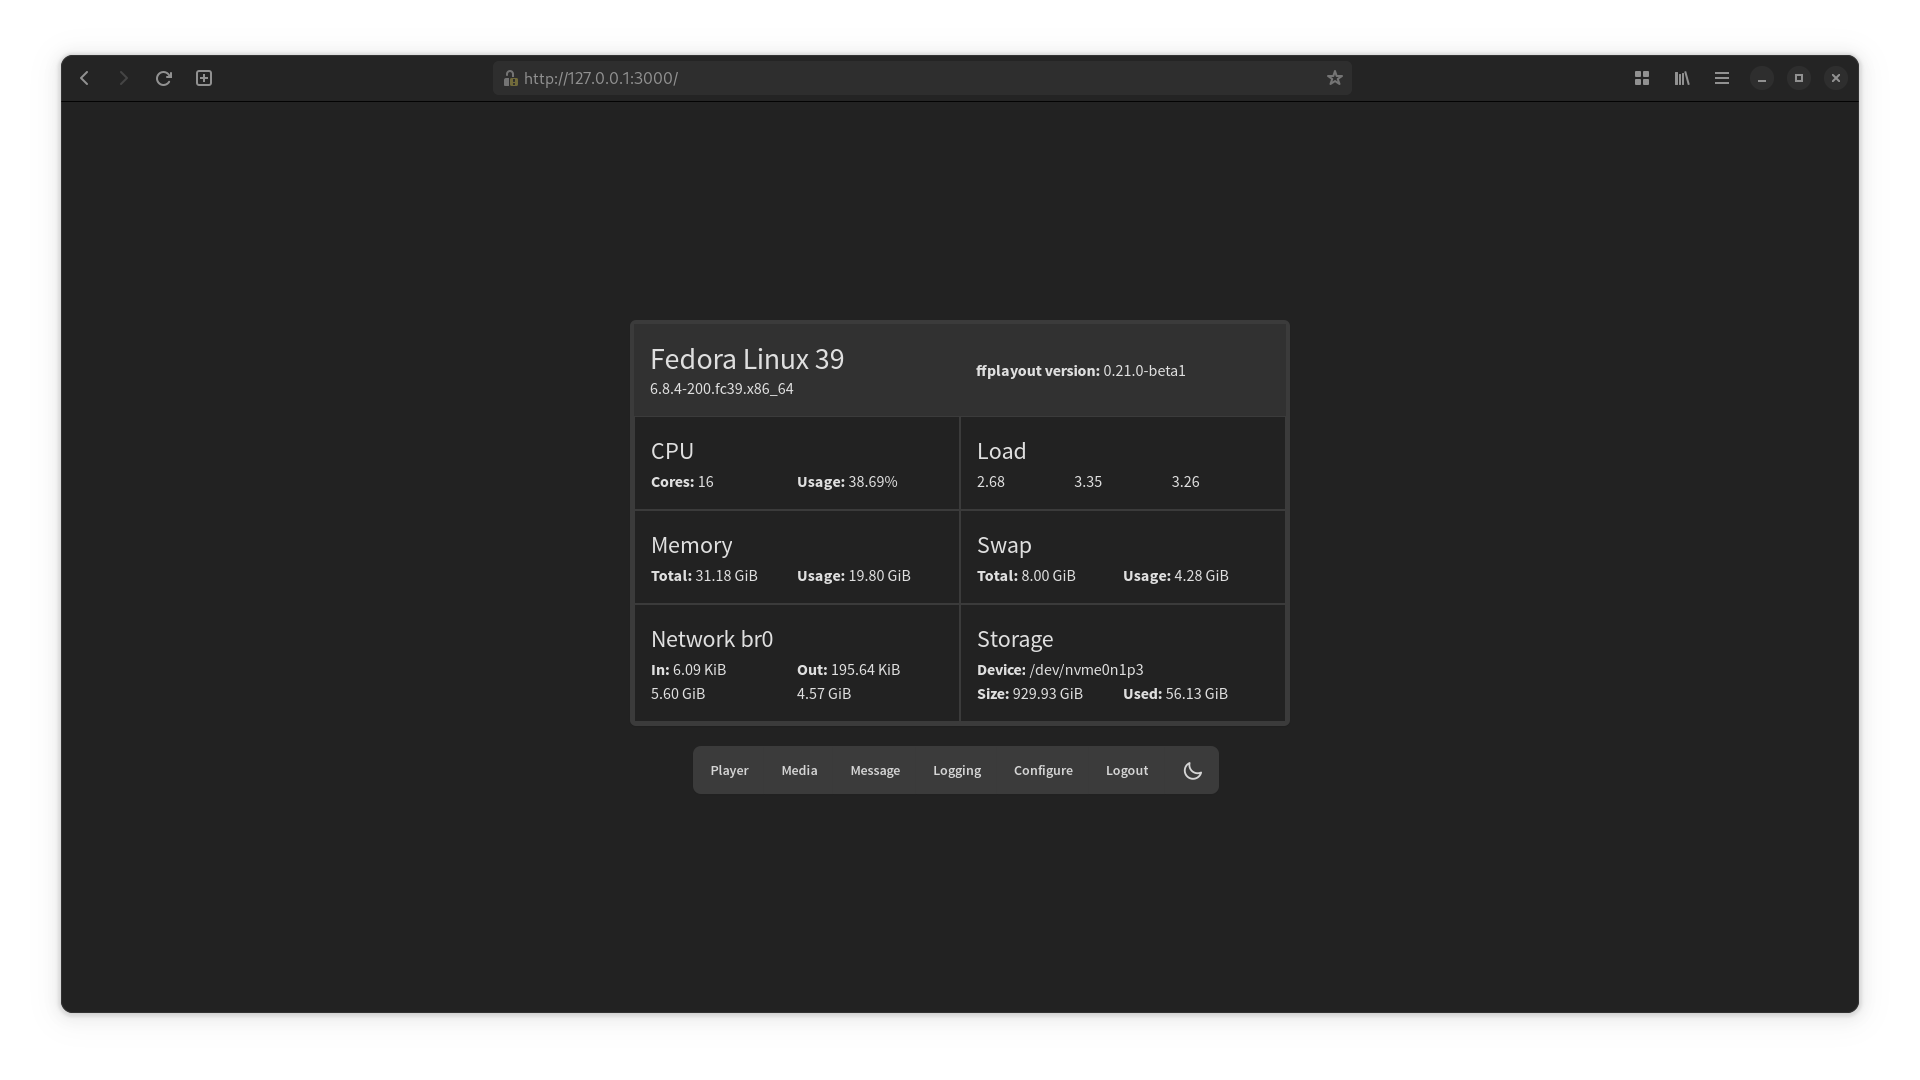The width and height of the screenshot is (1920, 1080).
Task: Focus the URL address bar
Action: click(922, 78)
